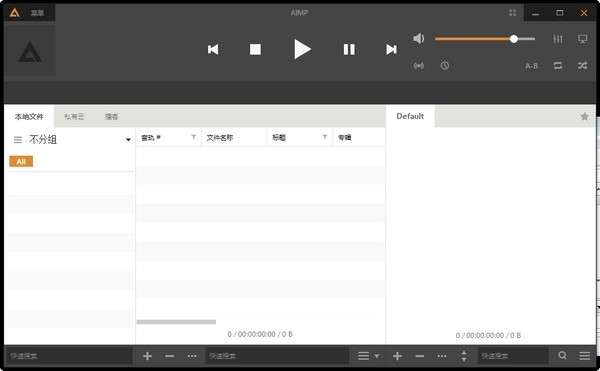Select the Default playlist tab
Viewport: 600px width, 371px height.
[x=410, y=116]
